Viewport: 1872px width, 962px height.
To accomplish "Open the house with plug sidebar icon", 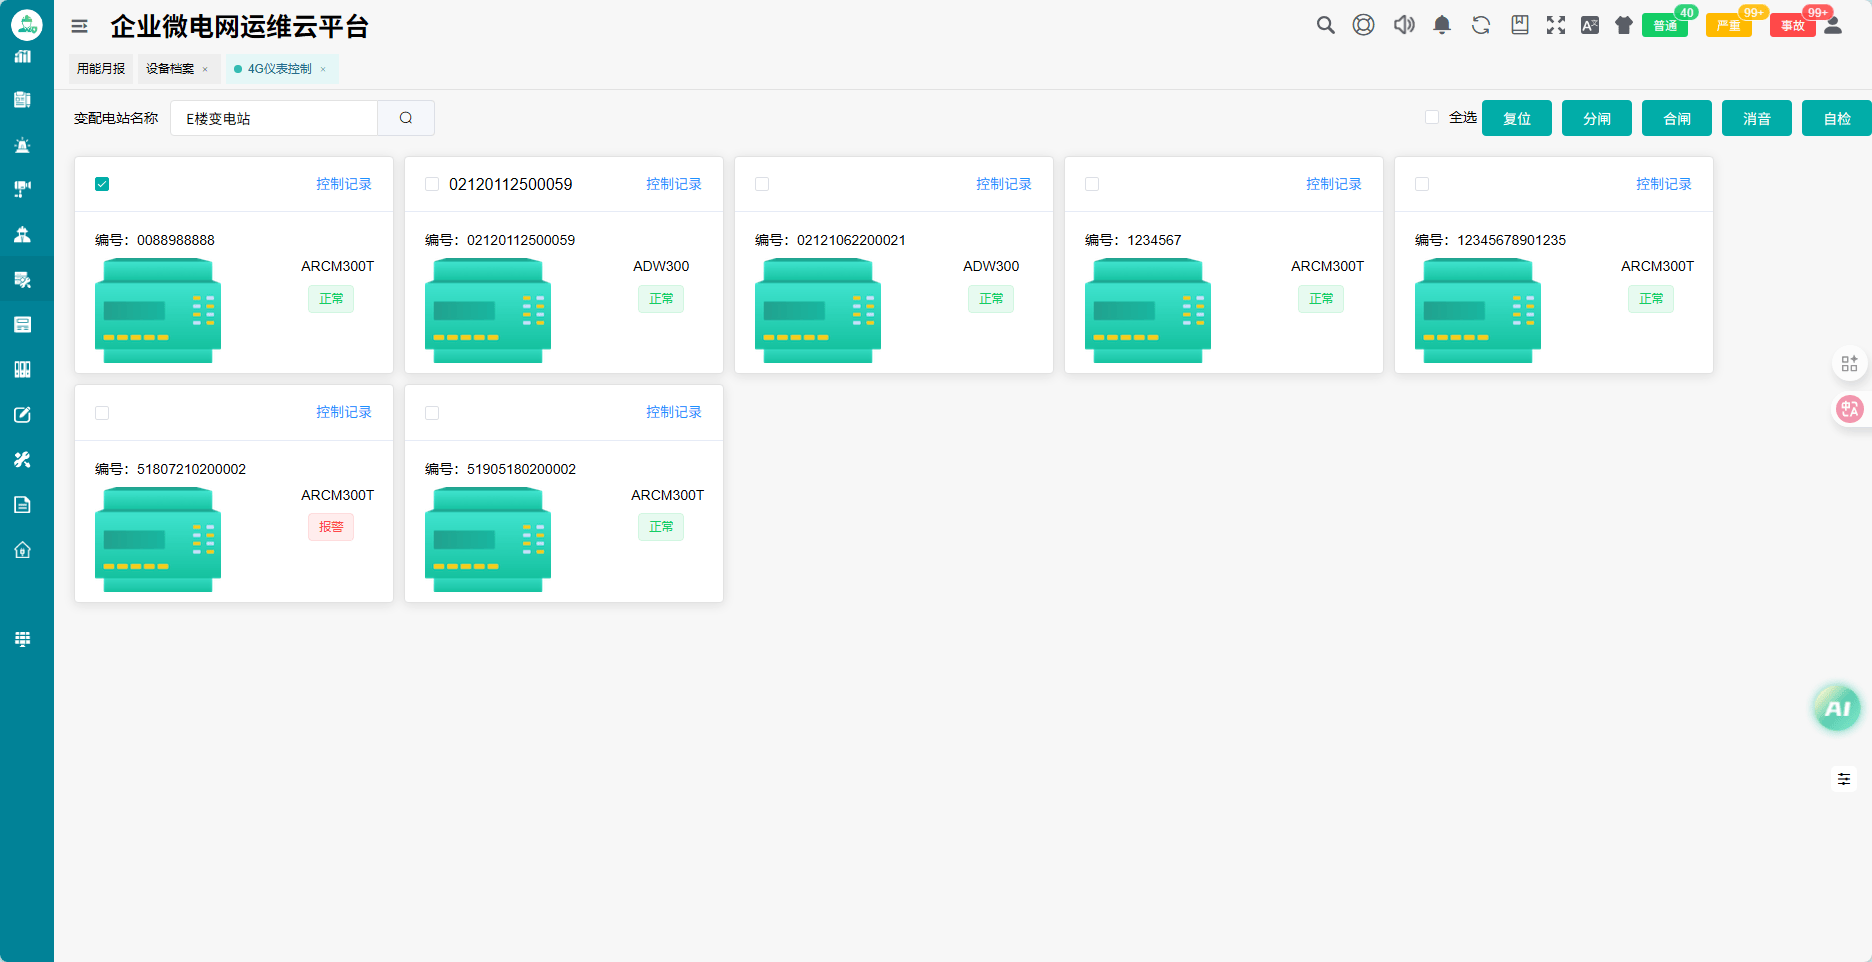I will coord(22,550).
